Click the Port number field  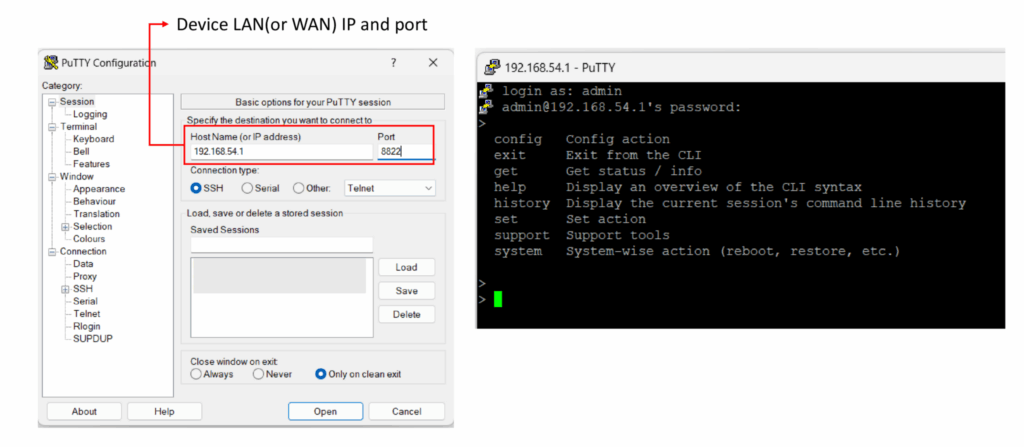404,152
